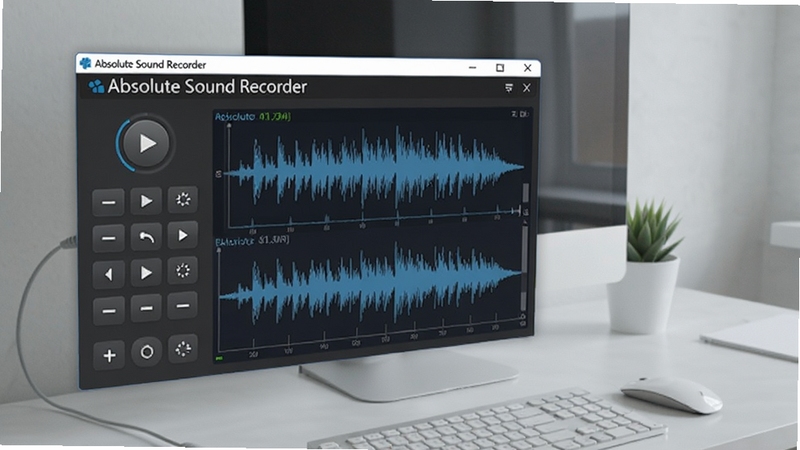
Task: Click the dotted circle icon right of the record button
Action: coord(183,348)
